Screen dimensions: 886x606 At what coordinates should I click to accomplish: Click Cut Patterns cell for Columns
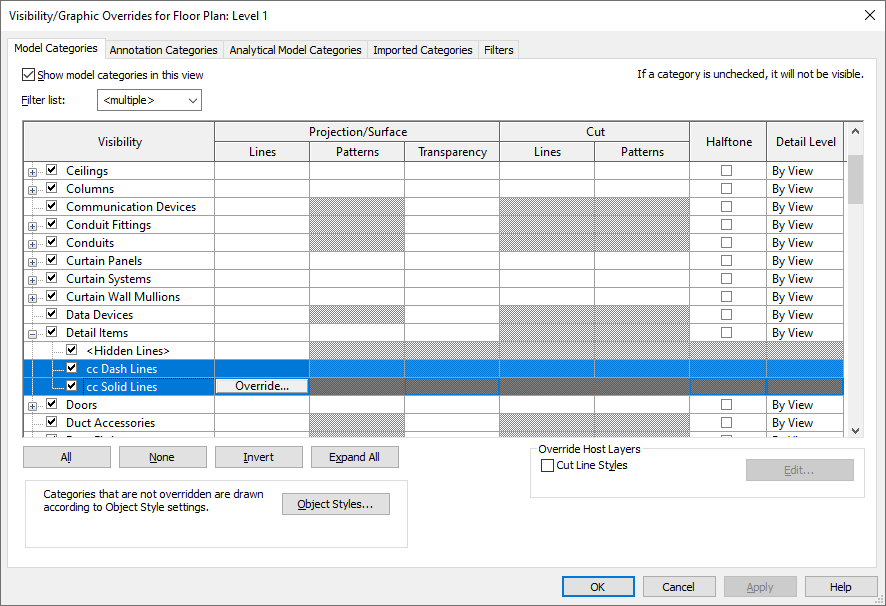point(642,189)
